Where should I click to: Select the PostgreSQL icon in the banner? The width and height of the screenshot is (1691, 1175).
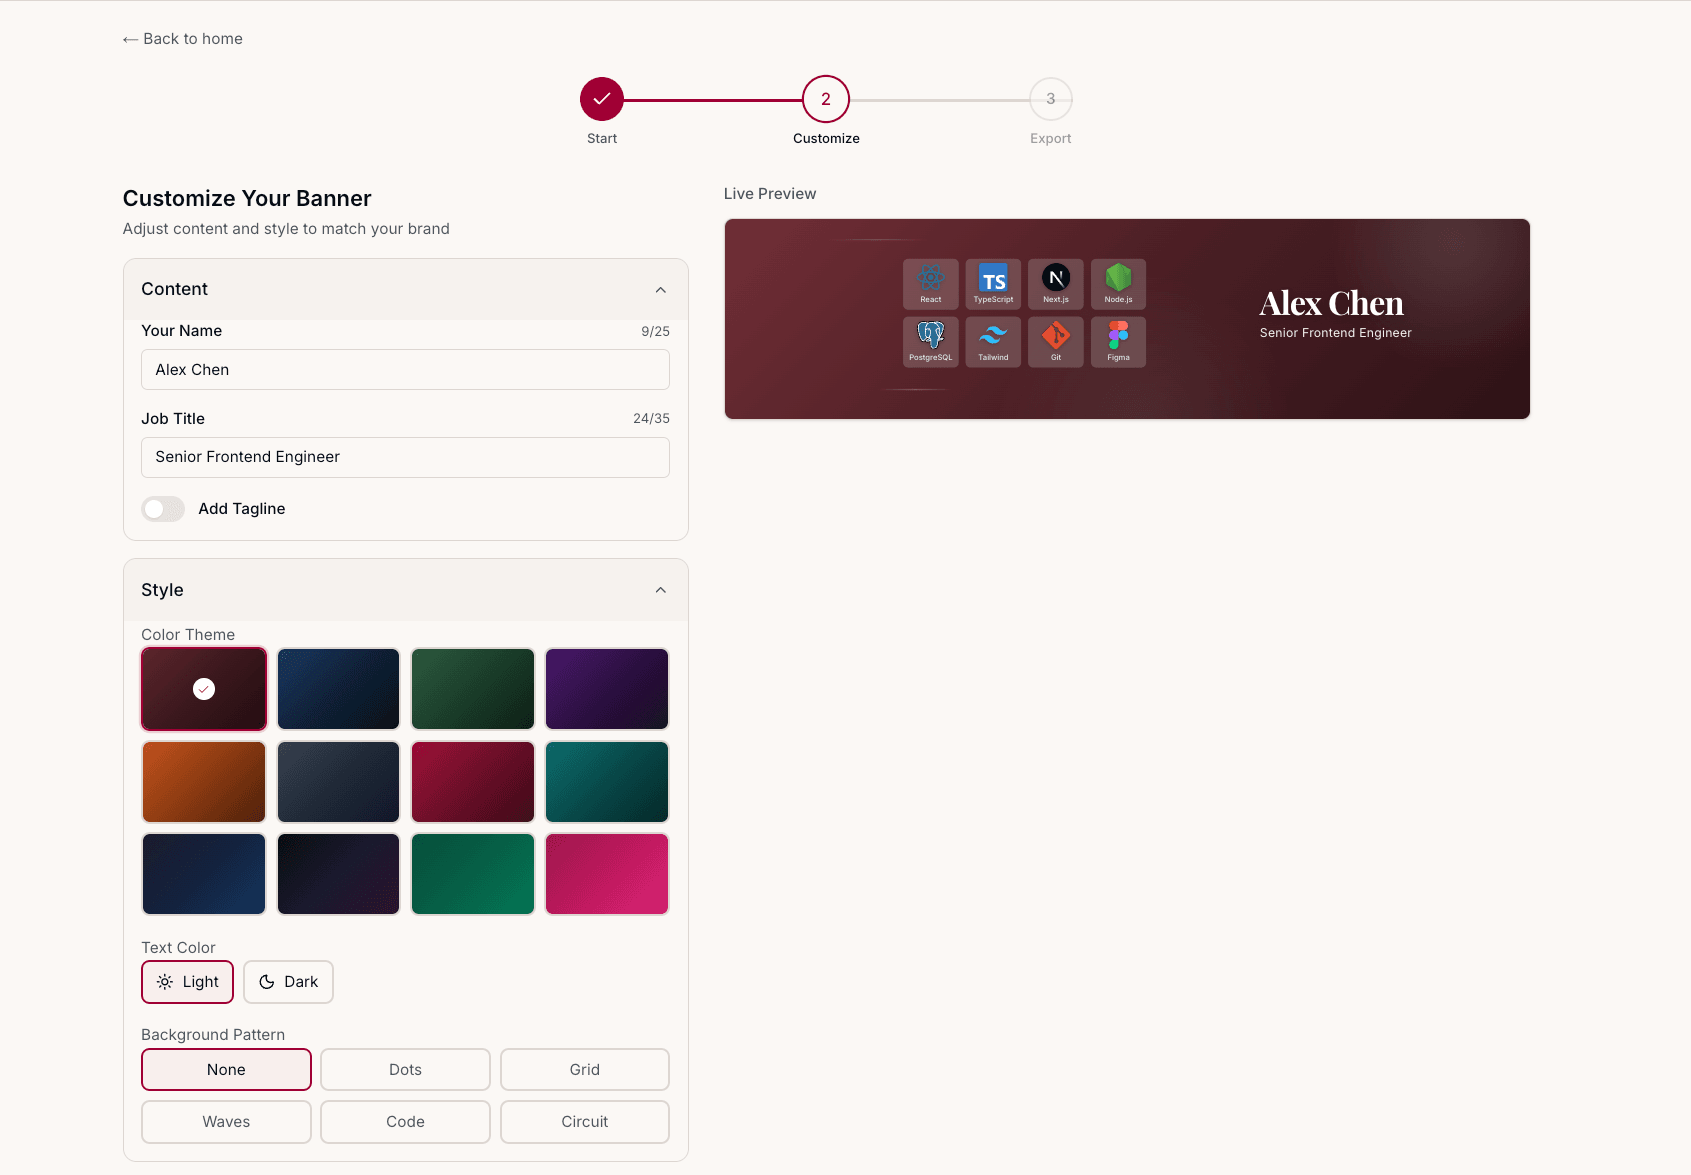coord(930,341)
